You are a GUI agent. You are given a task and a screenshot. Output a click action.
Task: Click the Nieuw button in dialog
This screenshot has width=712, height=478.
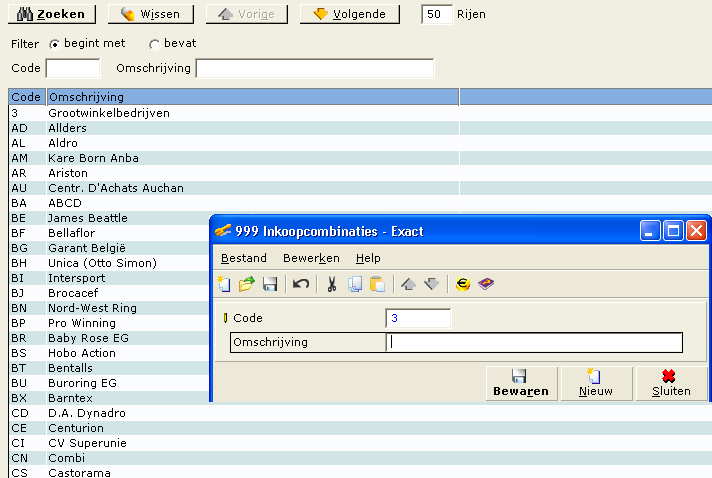point(596,384)
